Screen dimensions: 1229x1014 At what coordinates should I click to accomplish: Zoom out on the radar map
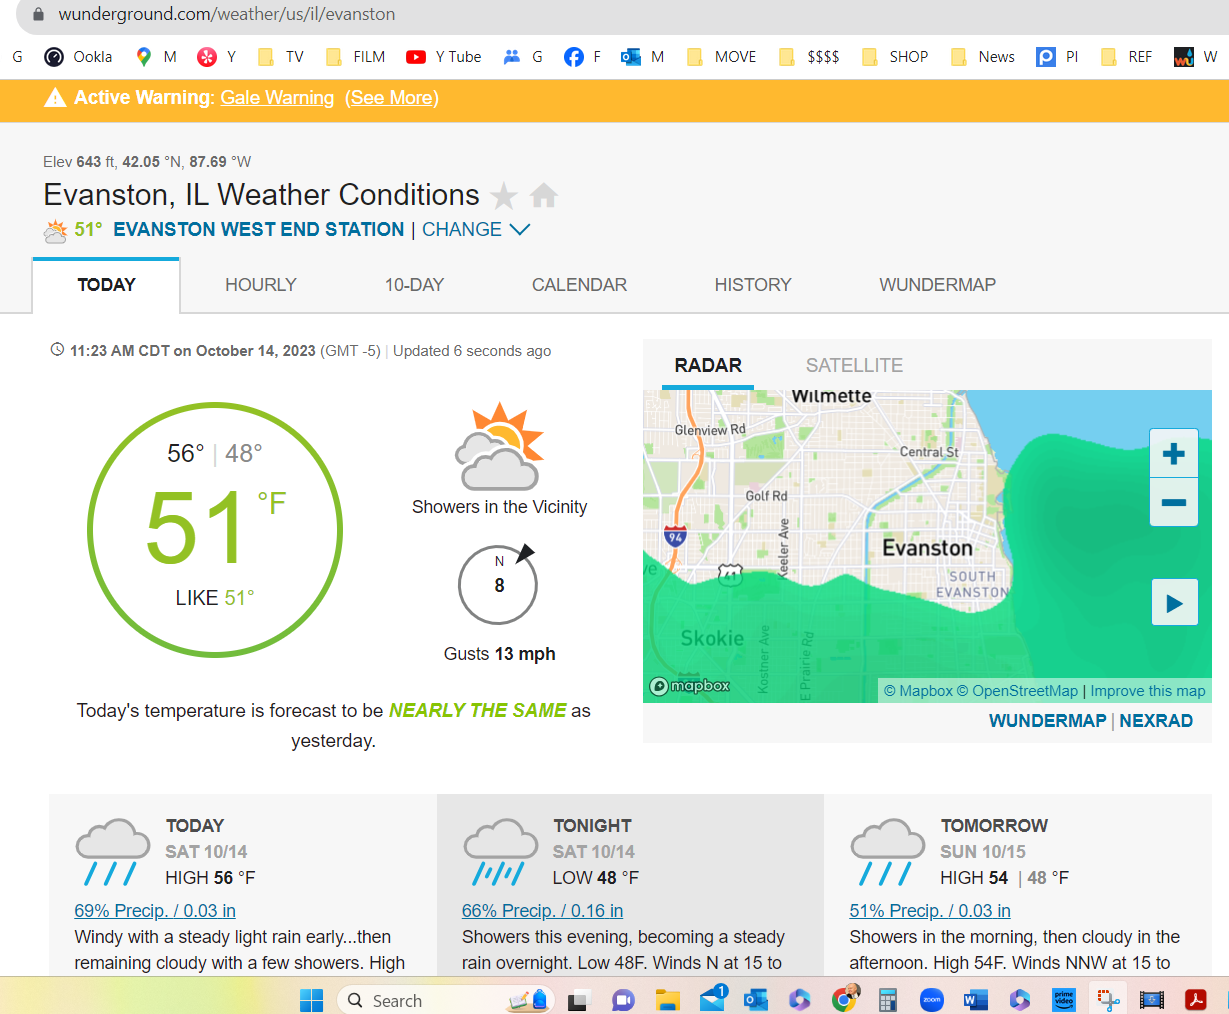click(1174, 503)
